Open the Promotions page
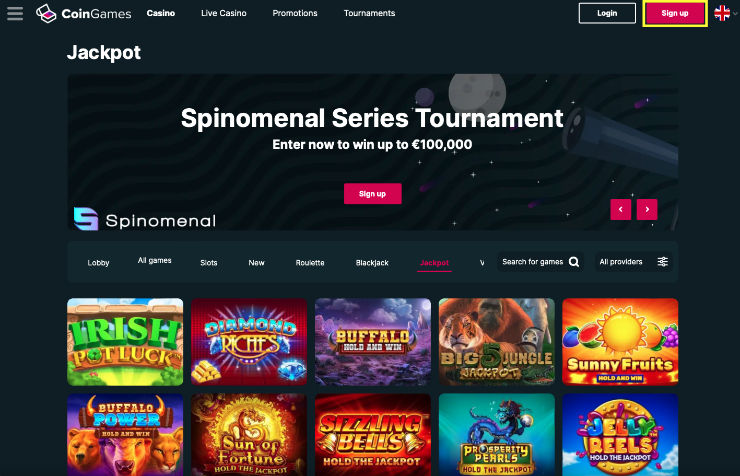740x476 pixels. pyautogui.click(x=295, y=13)
